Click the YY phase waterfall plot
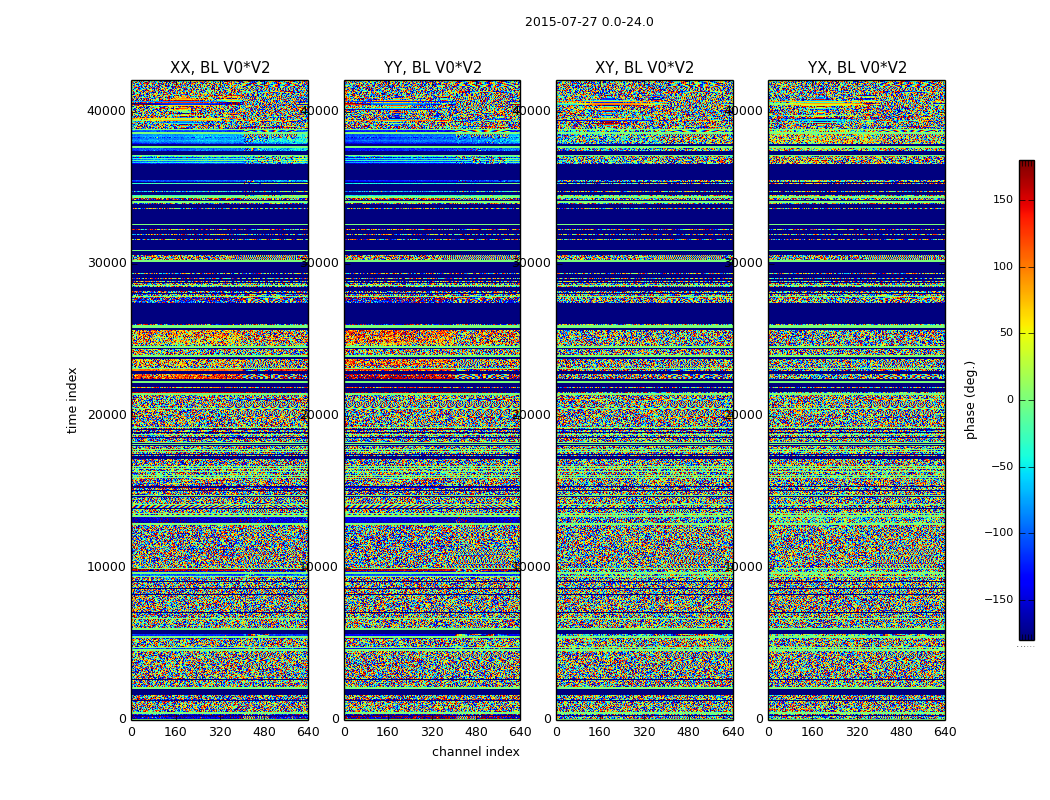1050x800 pixels. tap(433, 400)
